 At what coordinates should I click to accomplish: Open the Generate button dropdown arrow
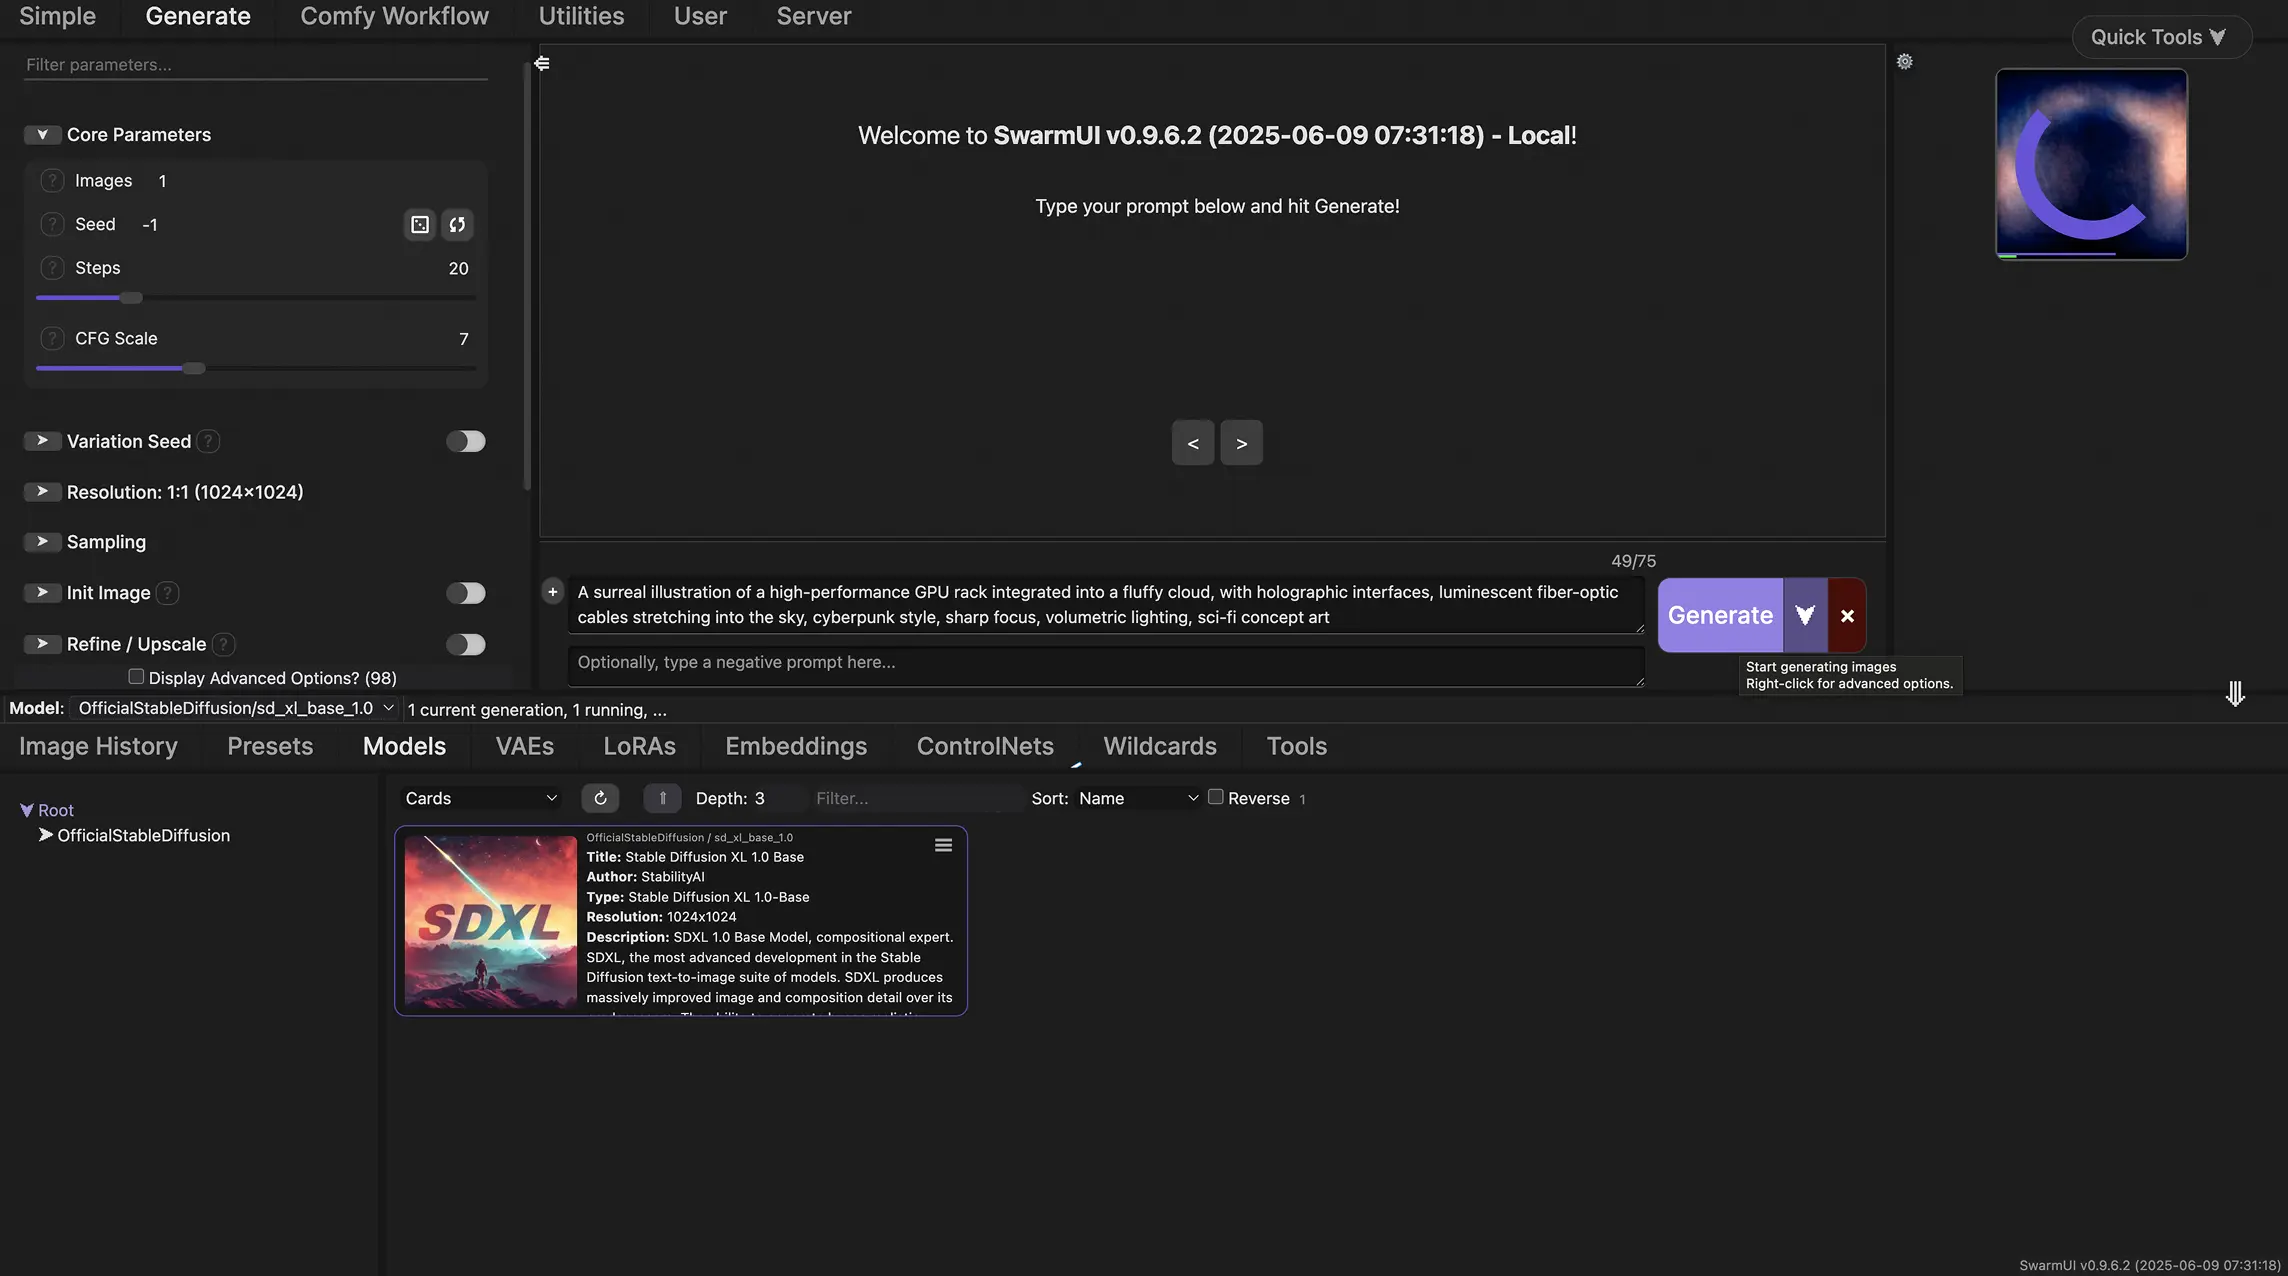(x=1805, y=616)
